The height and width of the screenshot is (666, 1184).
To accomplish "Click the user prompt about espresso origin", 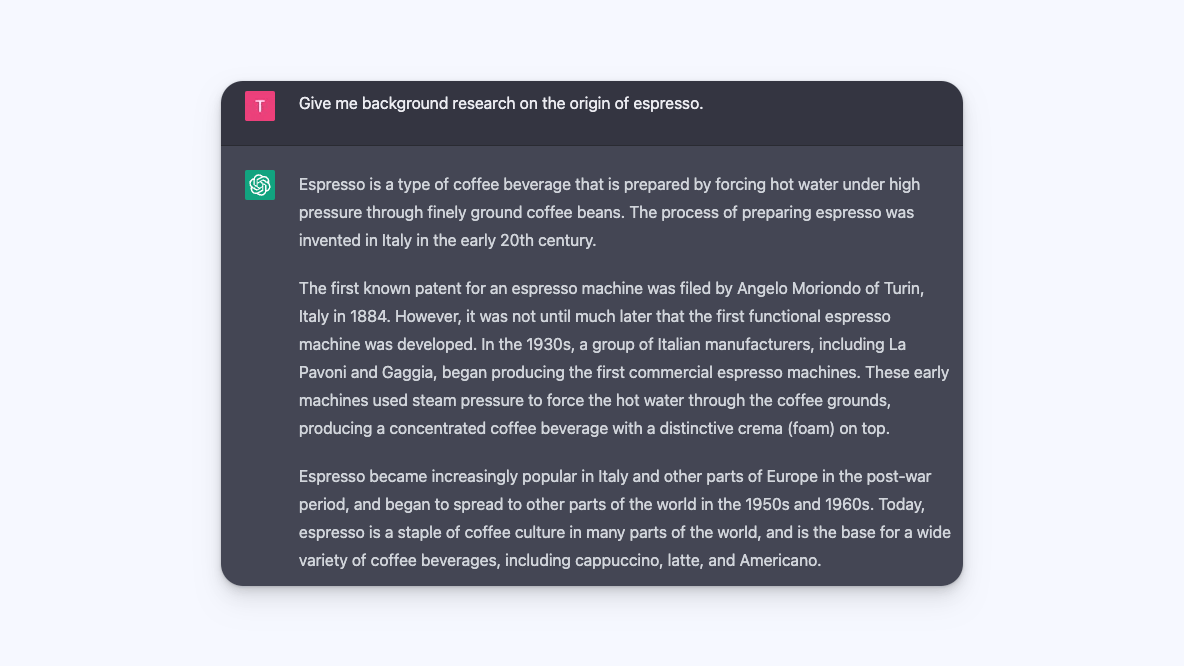I will 501,103.
